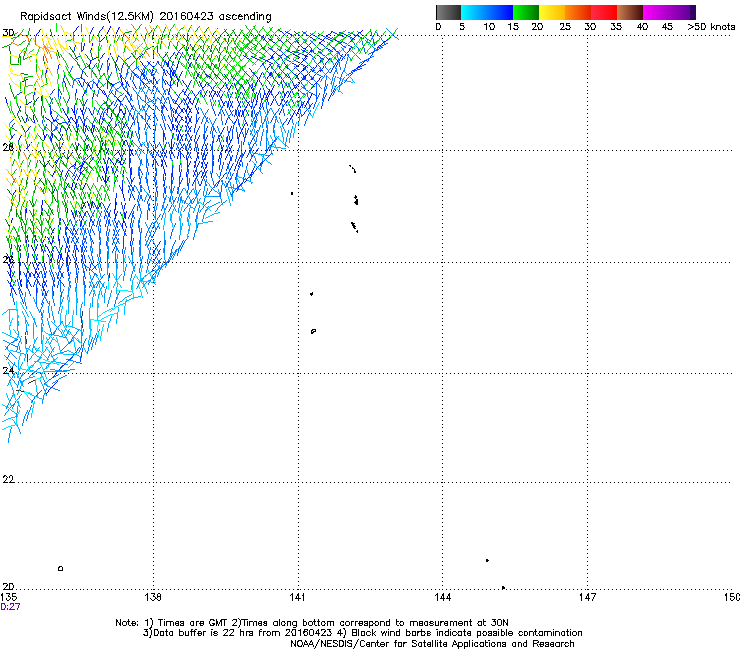The height and width of the screenshot is (650, 740).
Task: Click the grey 0-5 knots color band
Action: pyautogui.click(x=448, y=12)
